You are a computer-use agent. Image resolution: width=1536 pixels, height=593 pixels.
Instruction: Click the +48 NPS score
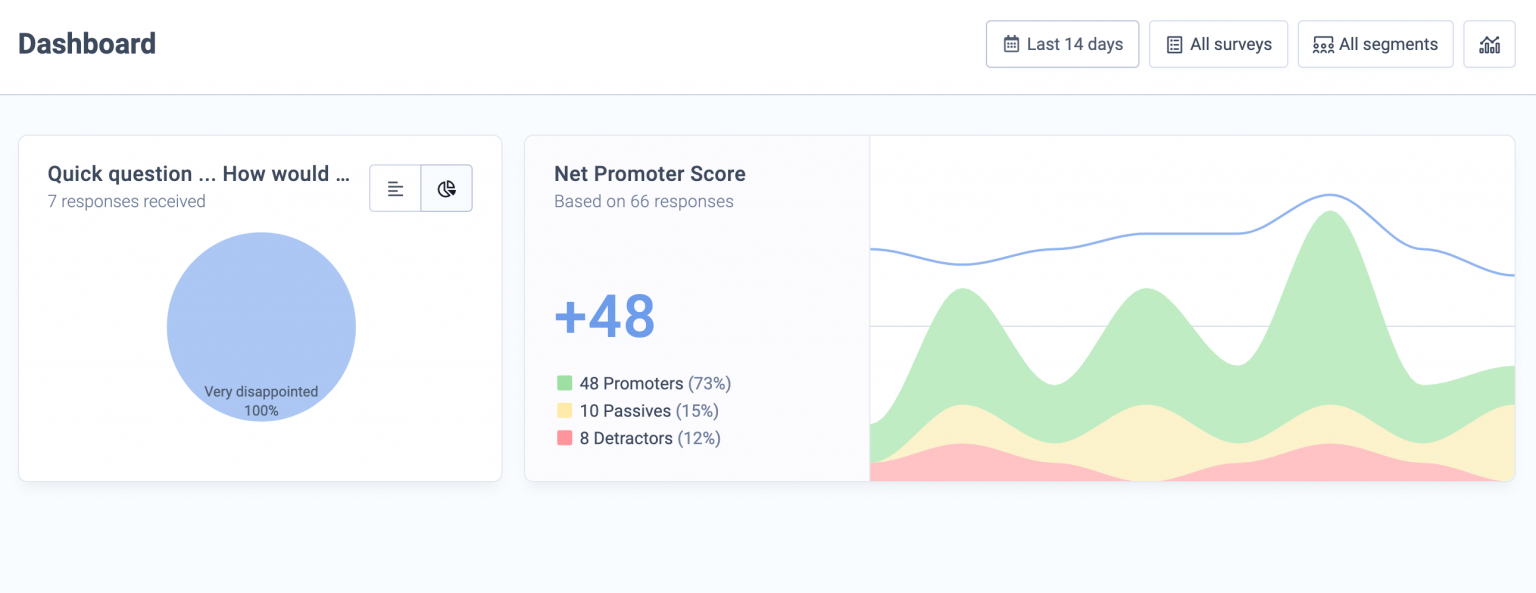point(602,316)
